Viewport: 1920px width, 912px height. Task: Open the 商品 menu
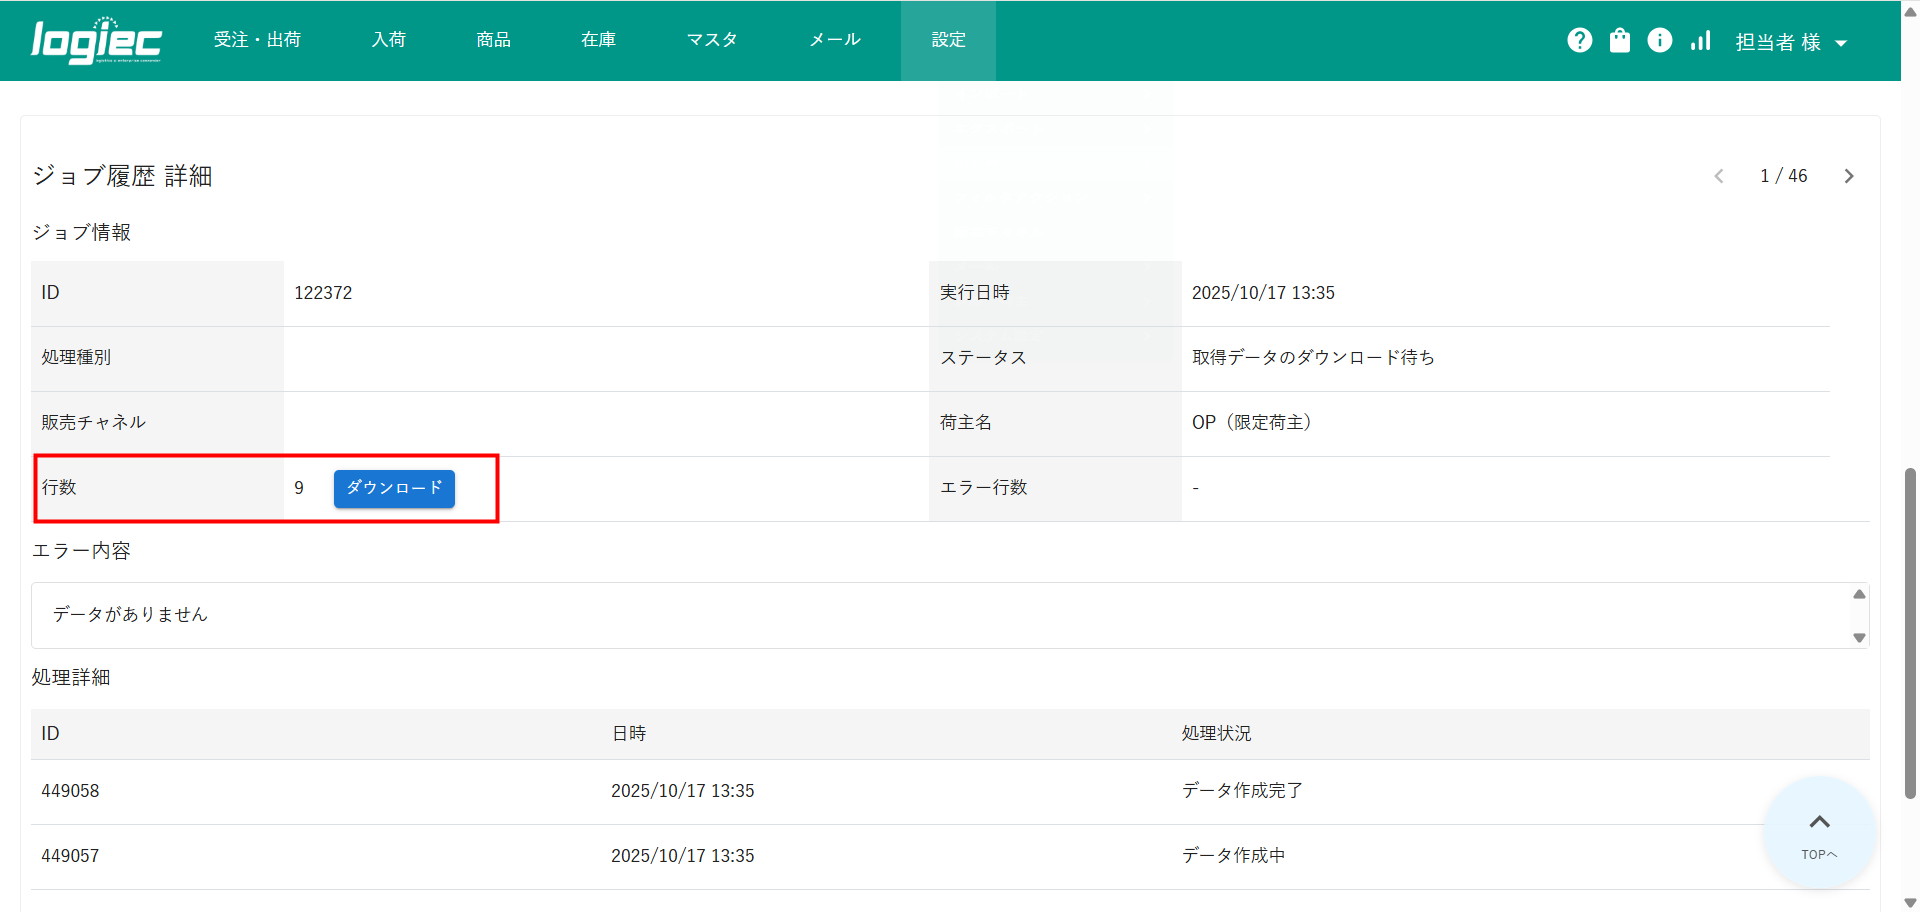[493, 40]
